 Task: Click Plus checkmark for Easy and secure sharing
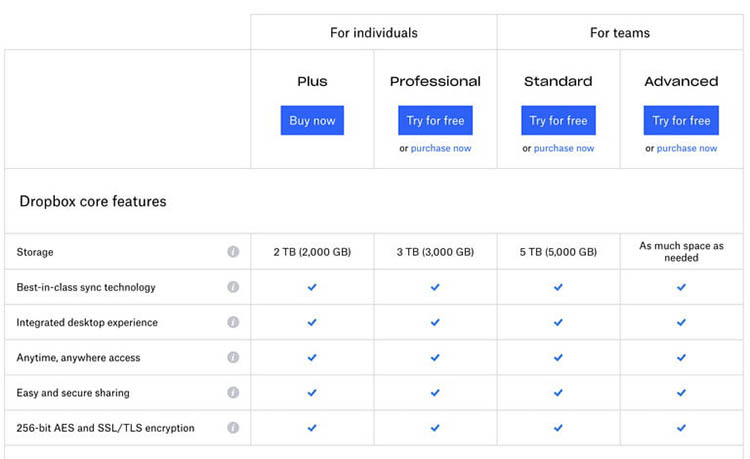[x=312, y=393]
